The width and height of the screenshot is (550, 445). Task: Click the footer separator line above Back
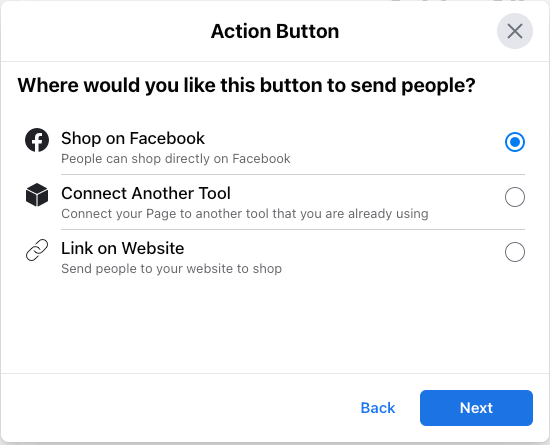pyautogui.click(x=275, y=373)
